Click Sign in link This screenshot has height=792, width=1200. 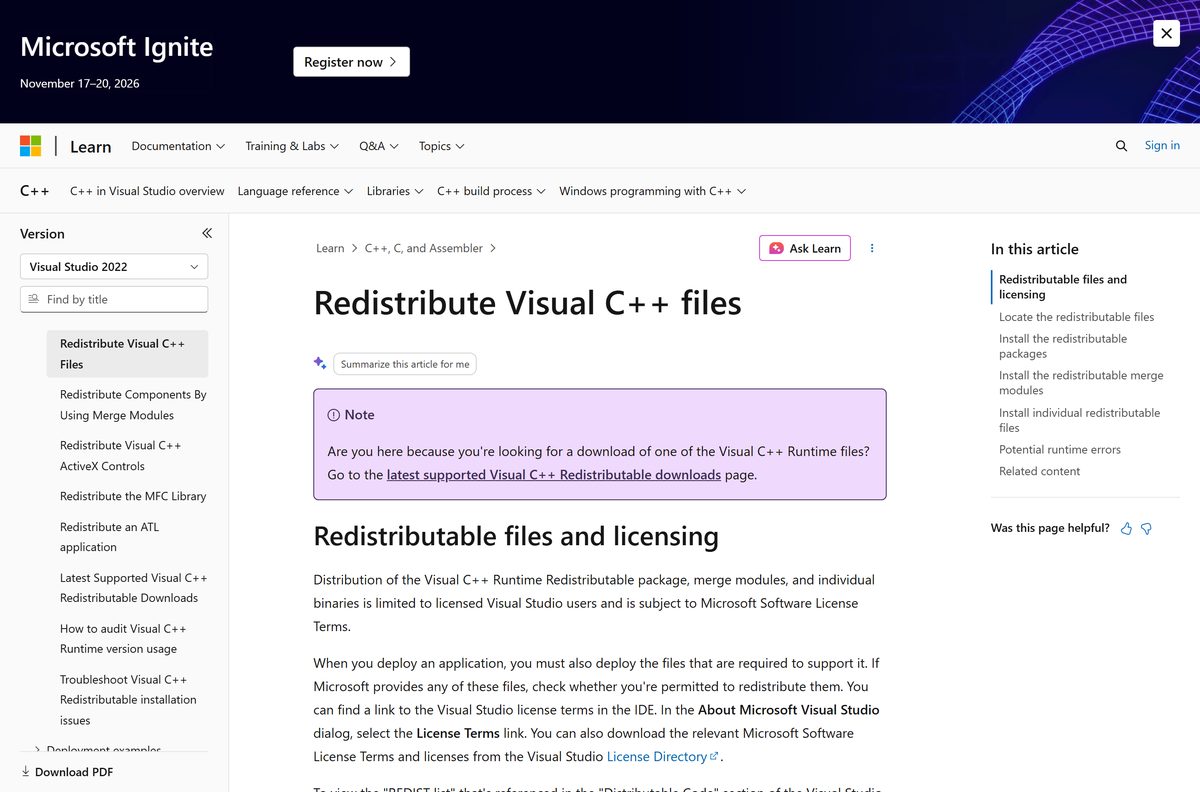(x=1162, y=145)
